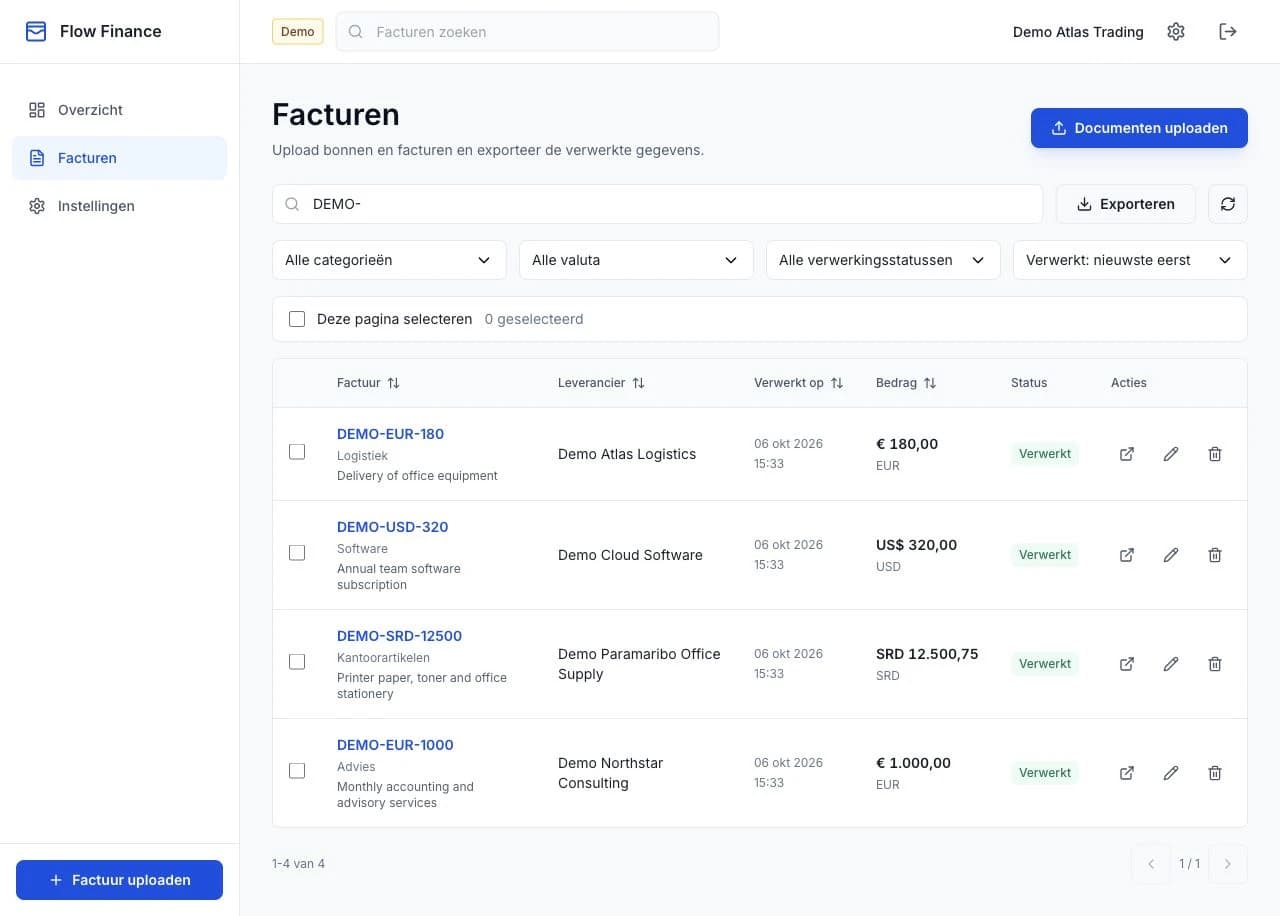
Task: Open DEMO-EUR-180 in new window icon
Action: pyautogui.click(x=1127, y=454)
